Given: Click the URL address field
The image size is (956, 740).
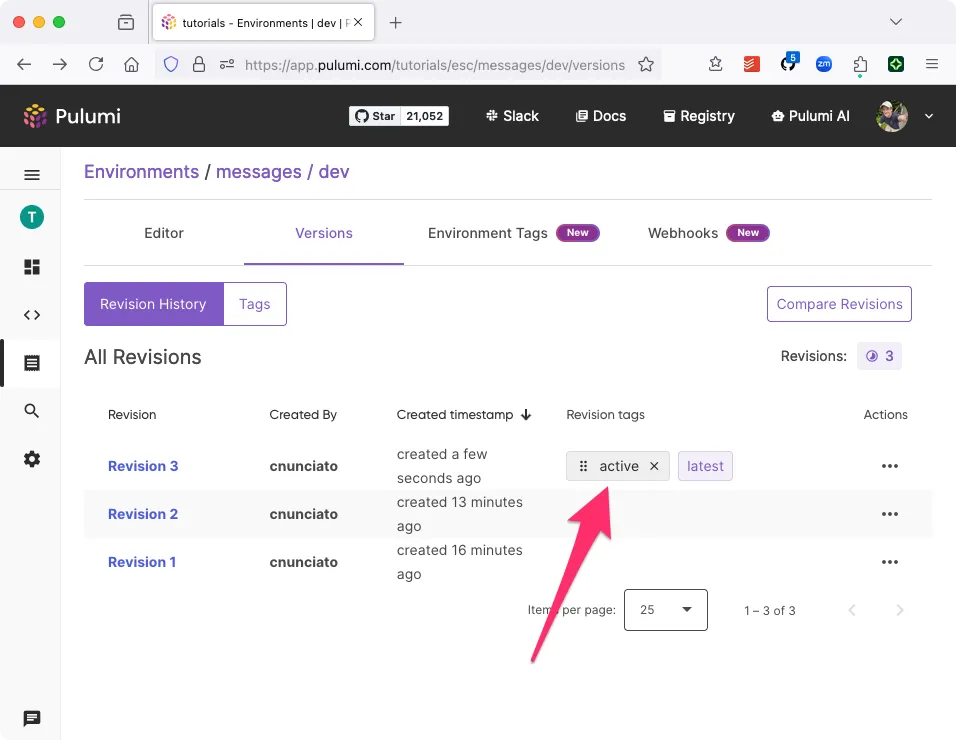Looking at the screenshot, I should (x=434, y=65).
